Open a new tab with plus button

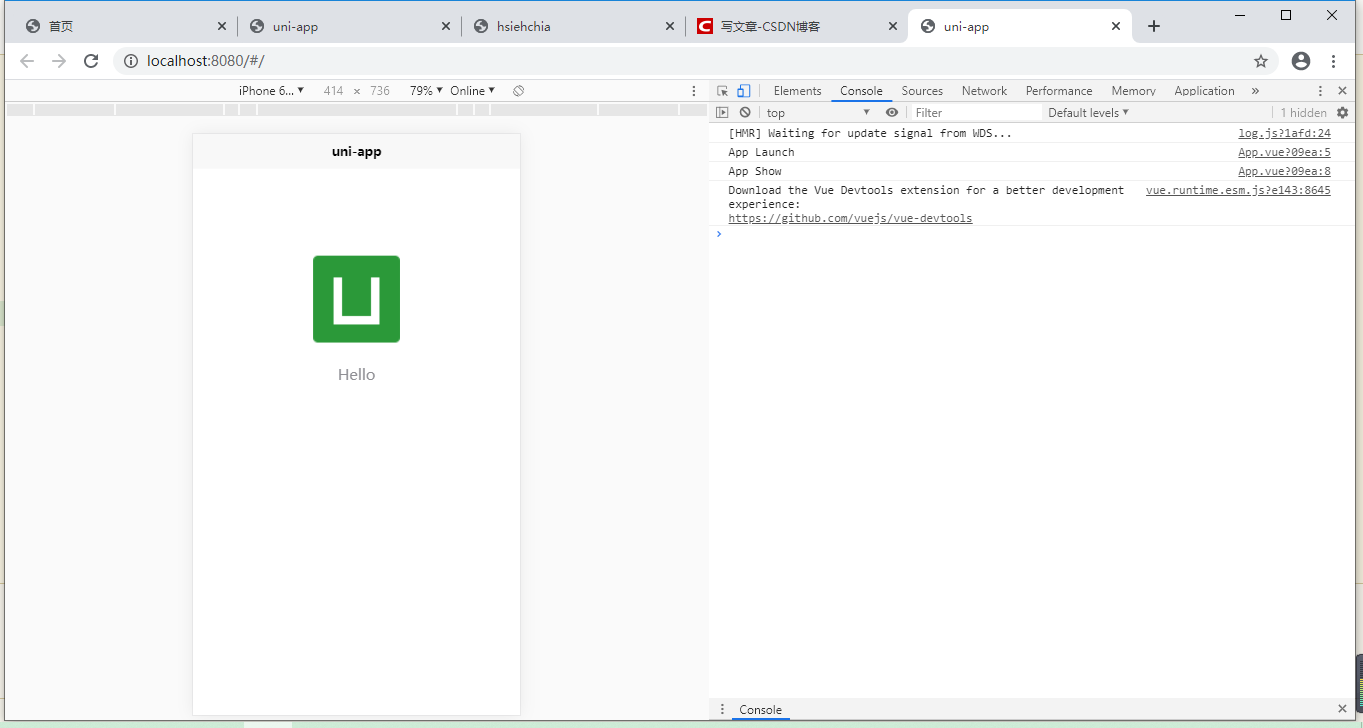[x=1154, y=27]
